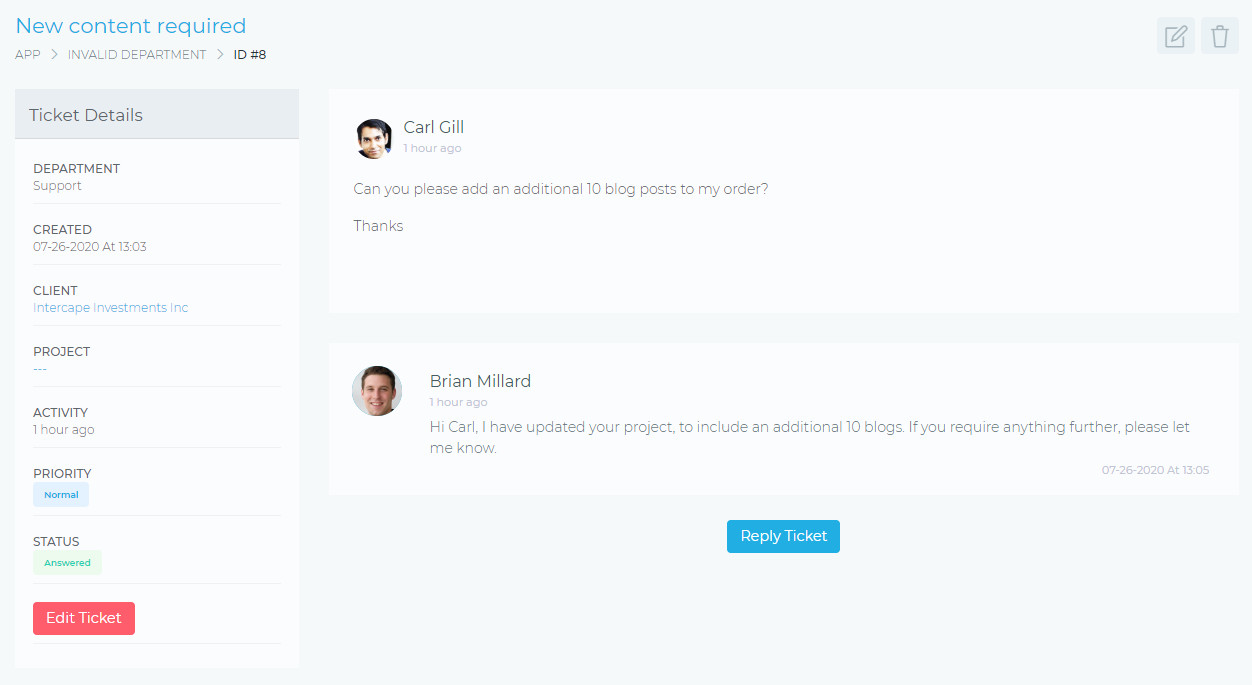
Task: Go to APP in the breadcrumb
Action: coord(28,55)
